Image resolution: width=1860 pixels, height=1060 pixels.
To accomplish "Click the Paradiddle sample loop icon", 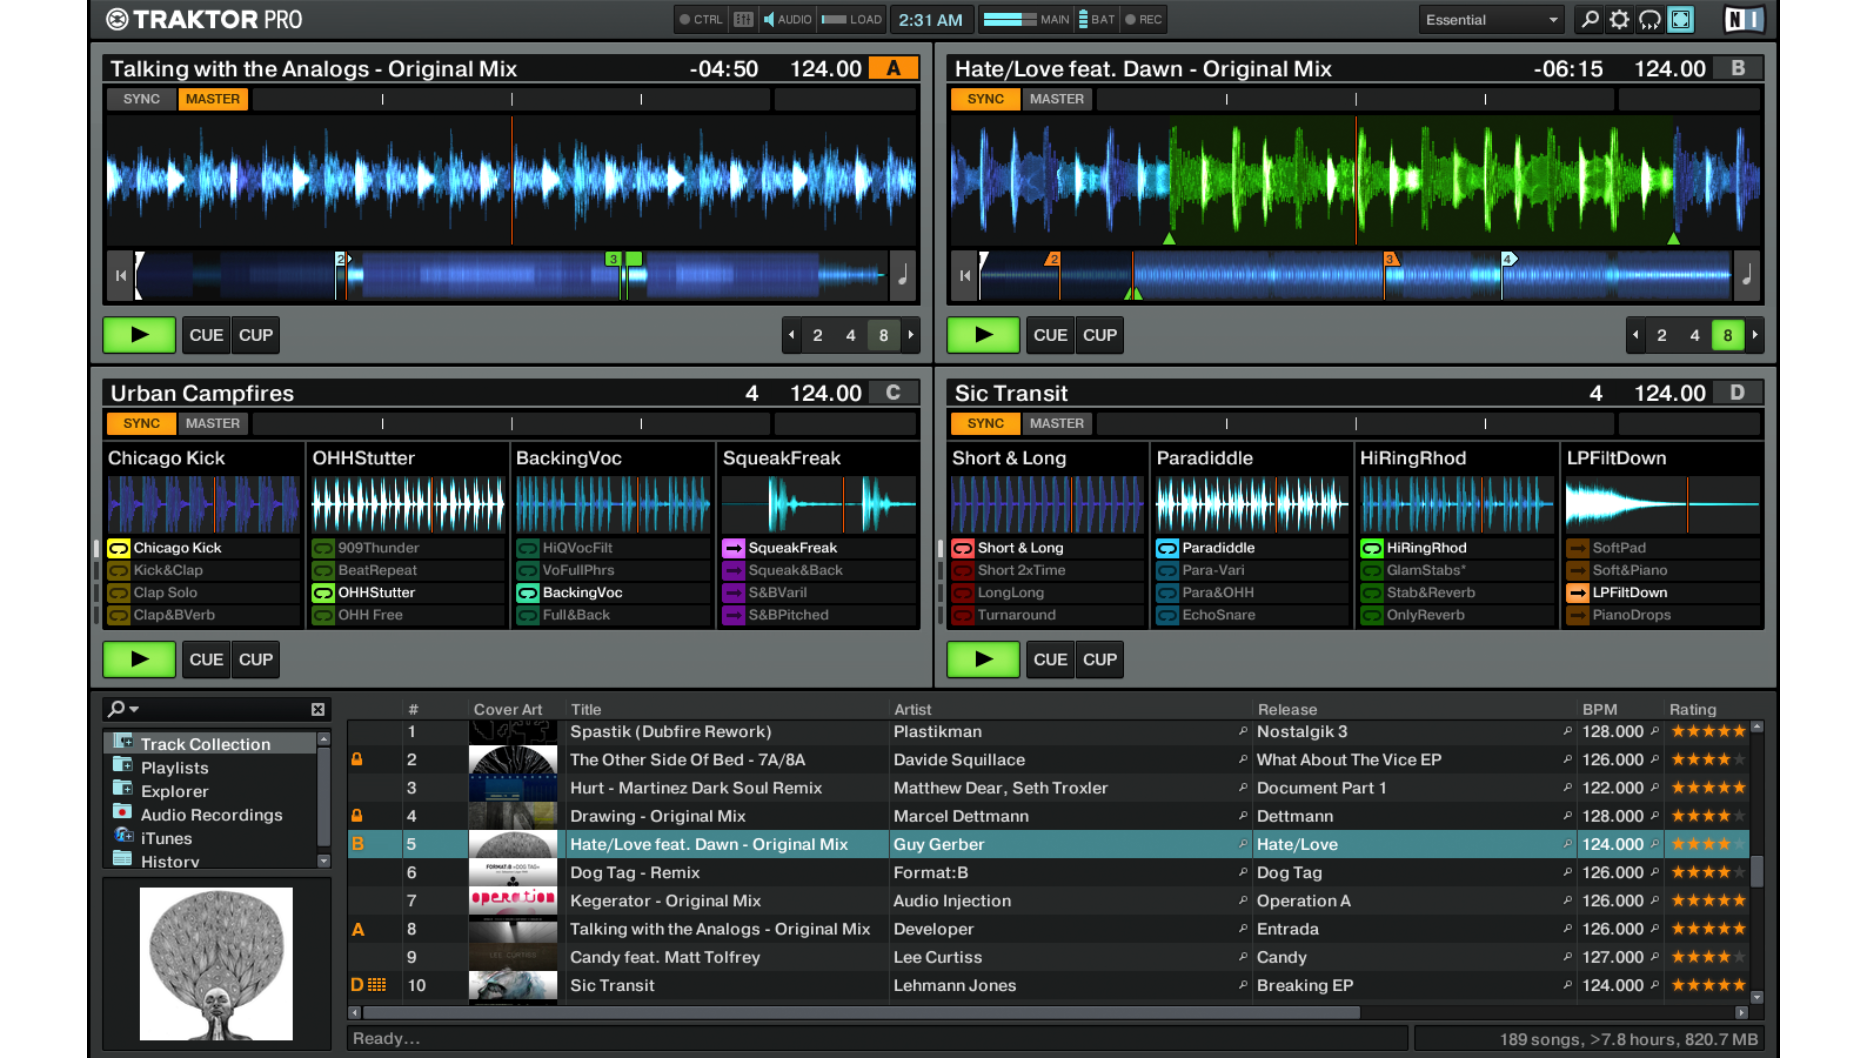I will pyautogui.click(x=1167, y=548).
